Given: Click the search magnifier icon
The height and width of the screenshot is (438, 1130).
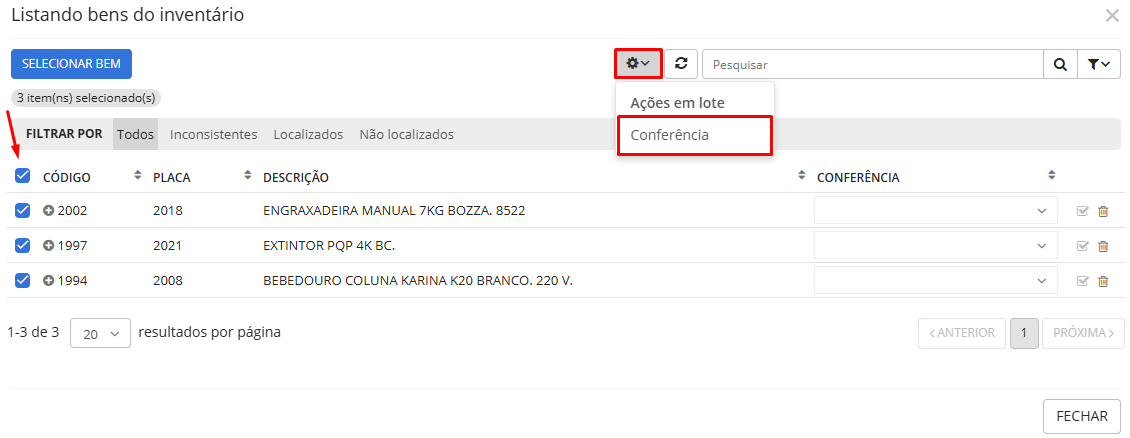Looking at the screenshot, I should [1060, 65].
